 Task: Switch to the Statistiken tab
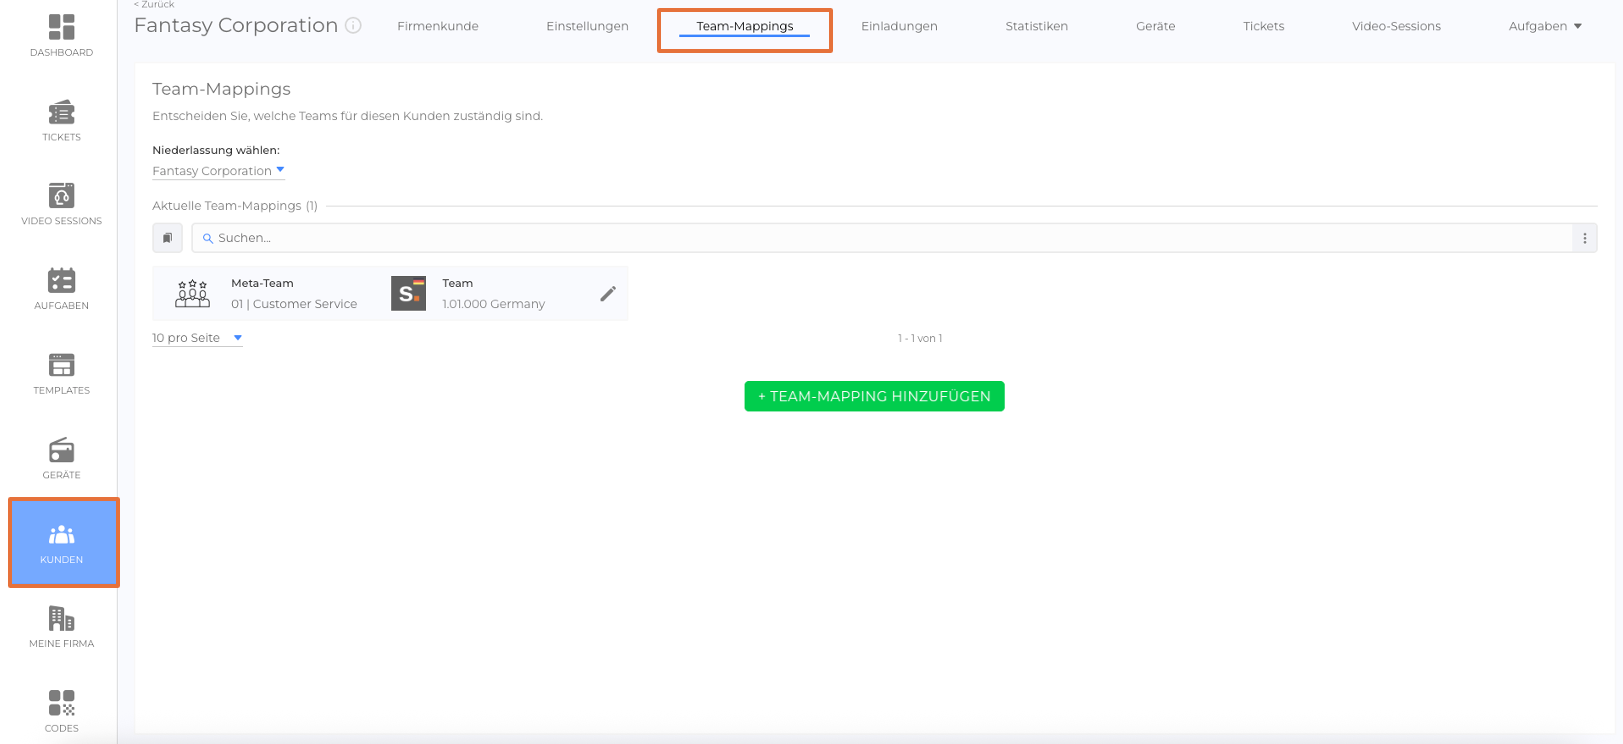[x=1036, y=26]
